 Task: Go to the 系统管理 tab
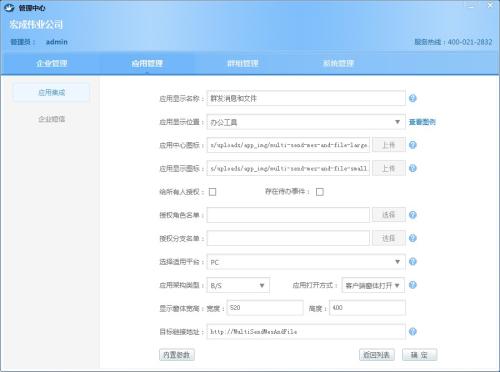pyautogui.click(x=338, y=63)
